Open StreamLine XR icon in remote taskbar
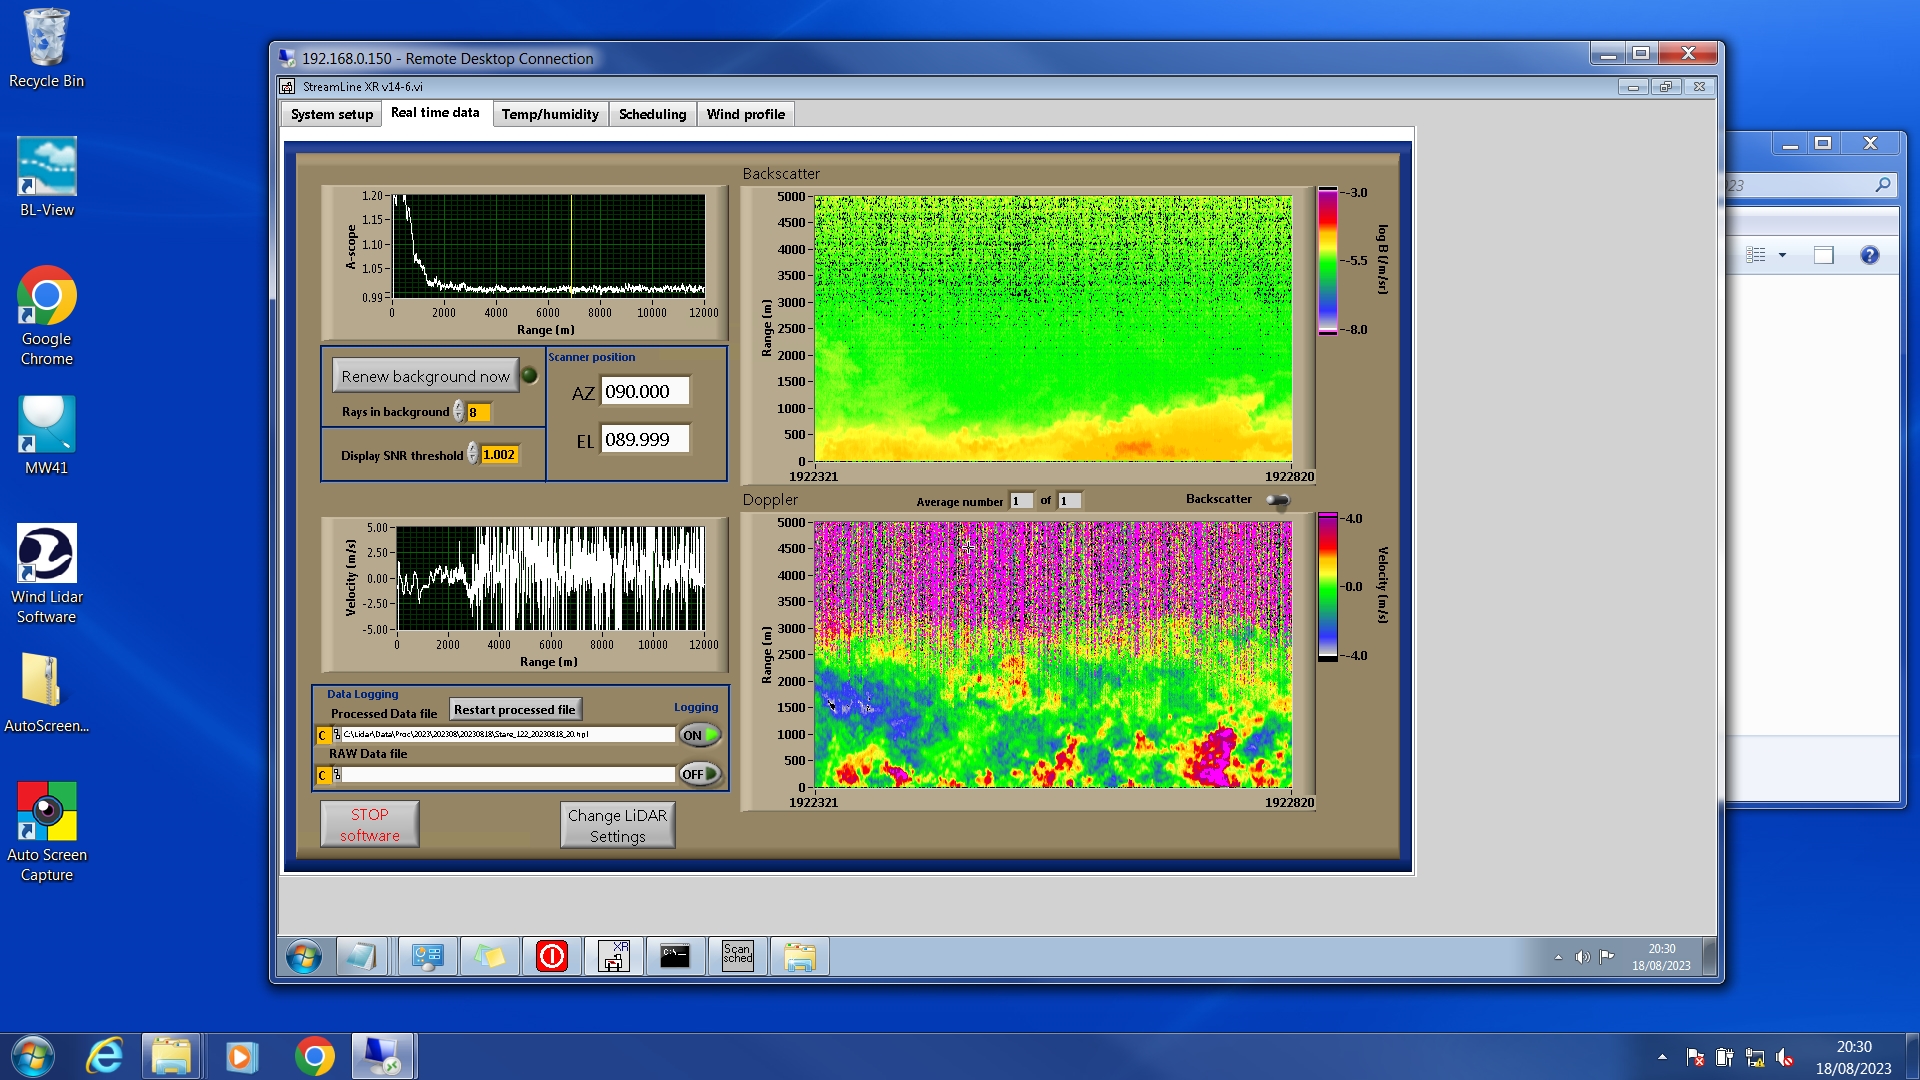 pyautogui.click(x=614, y=957)
